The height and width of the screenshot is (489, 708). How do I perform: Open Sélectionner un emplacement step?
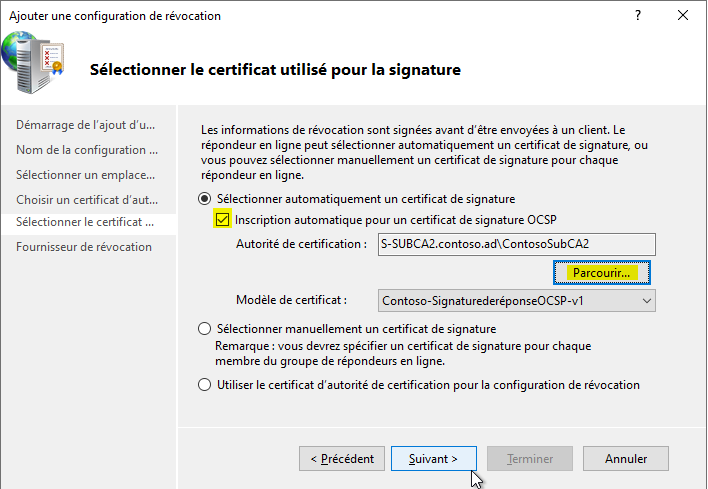(x=86, y=175)
